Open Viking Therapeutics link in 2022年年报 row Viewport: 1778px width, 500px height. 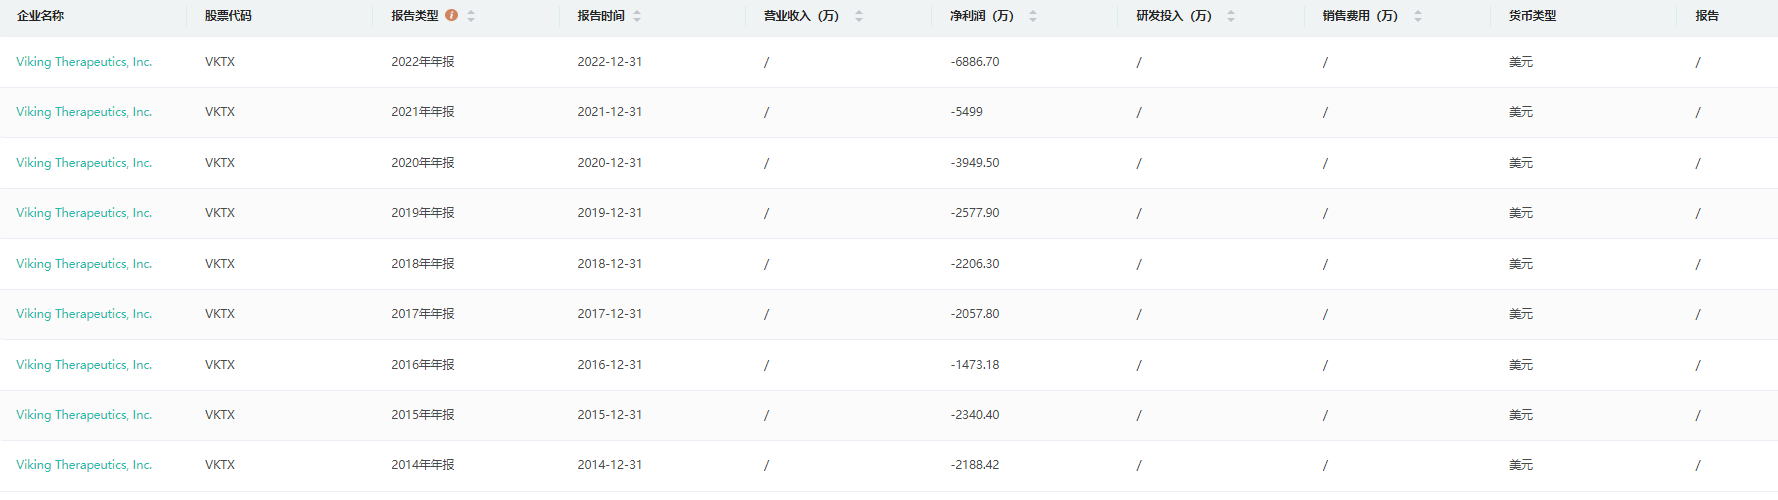click(x=84, y=62)
